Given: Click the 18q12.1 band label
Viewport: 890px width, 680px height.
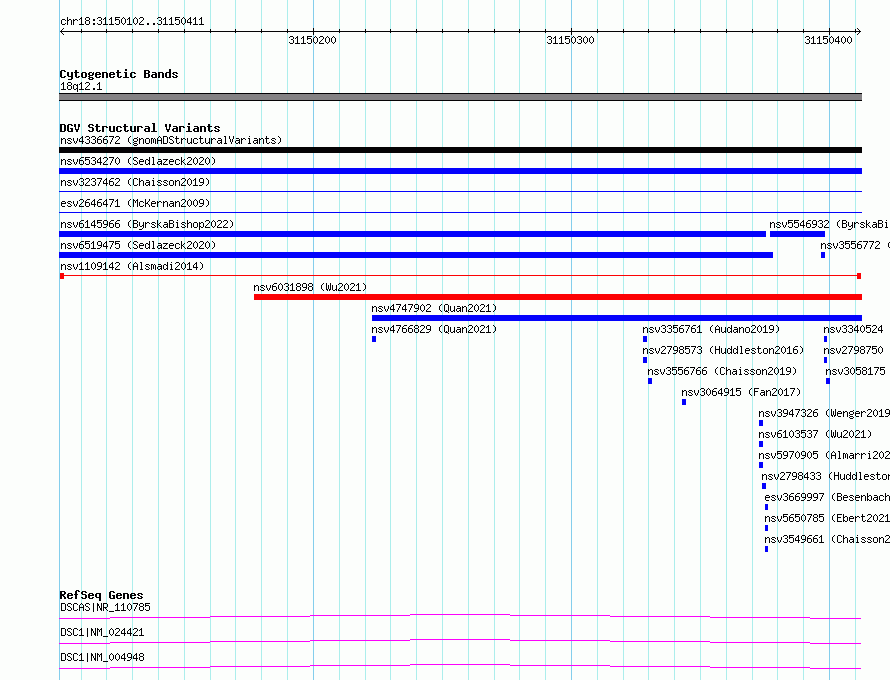Looking at the screenshot, I should [81, 86].
